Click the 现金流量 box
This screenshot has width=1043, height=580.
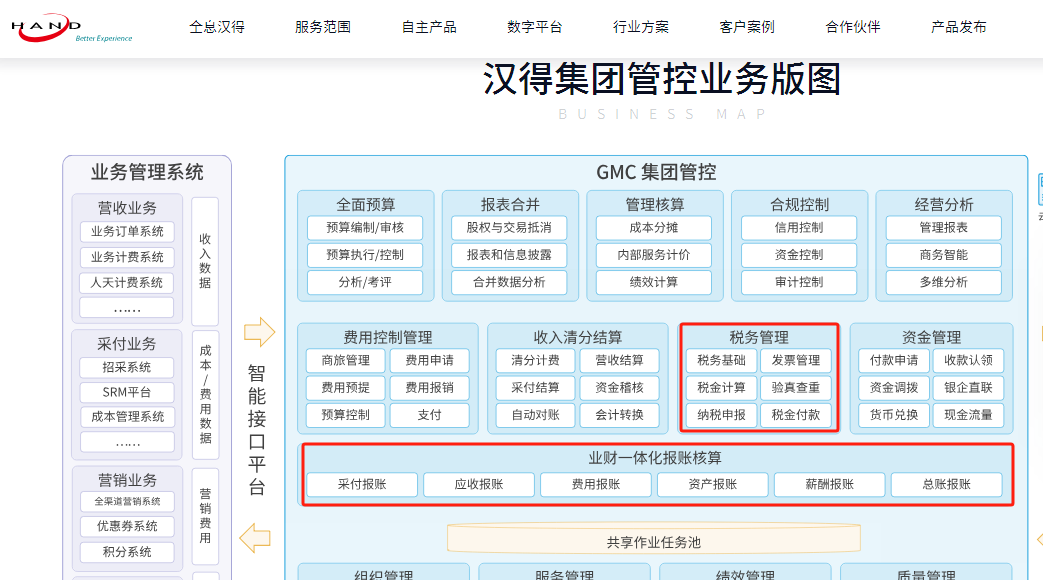click(968, 415)
